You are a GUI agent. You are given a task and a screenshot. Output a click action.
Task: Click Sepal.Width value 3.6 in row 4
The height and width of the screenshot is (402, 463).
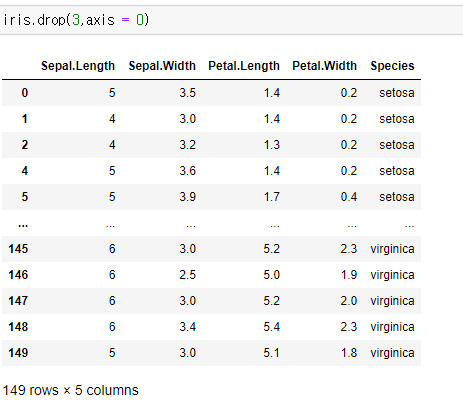point(187,171)
